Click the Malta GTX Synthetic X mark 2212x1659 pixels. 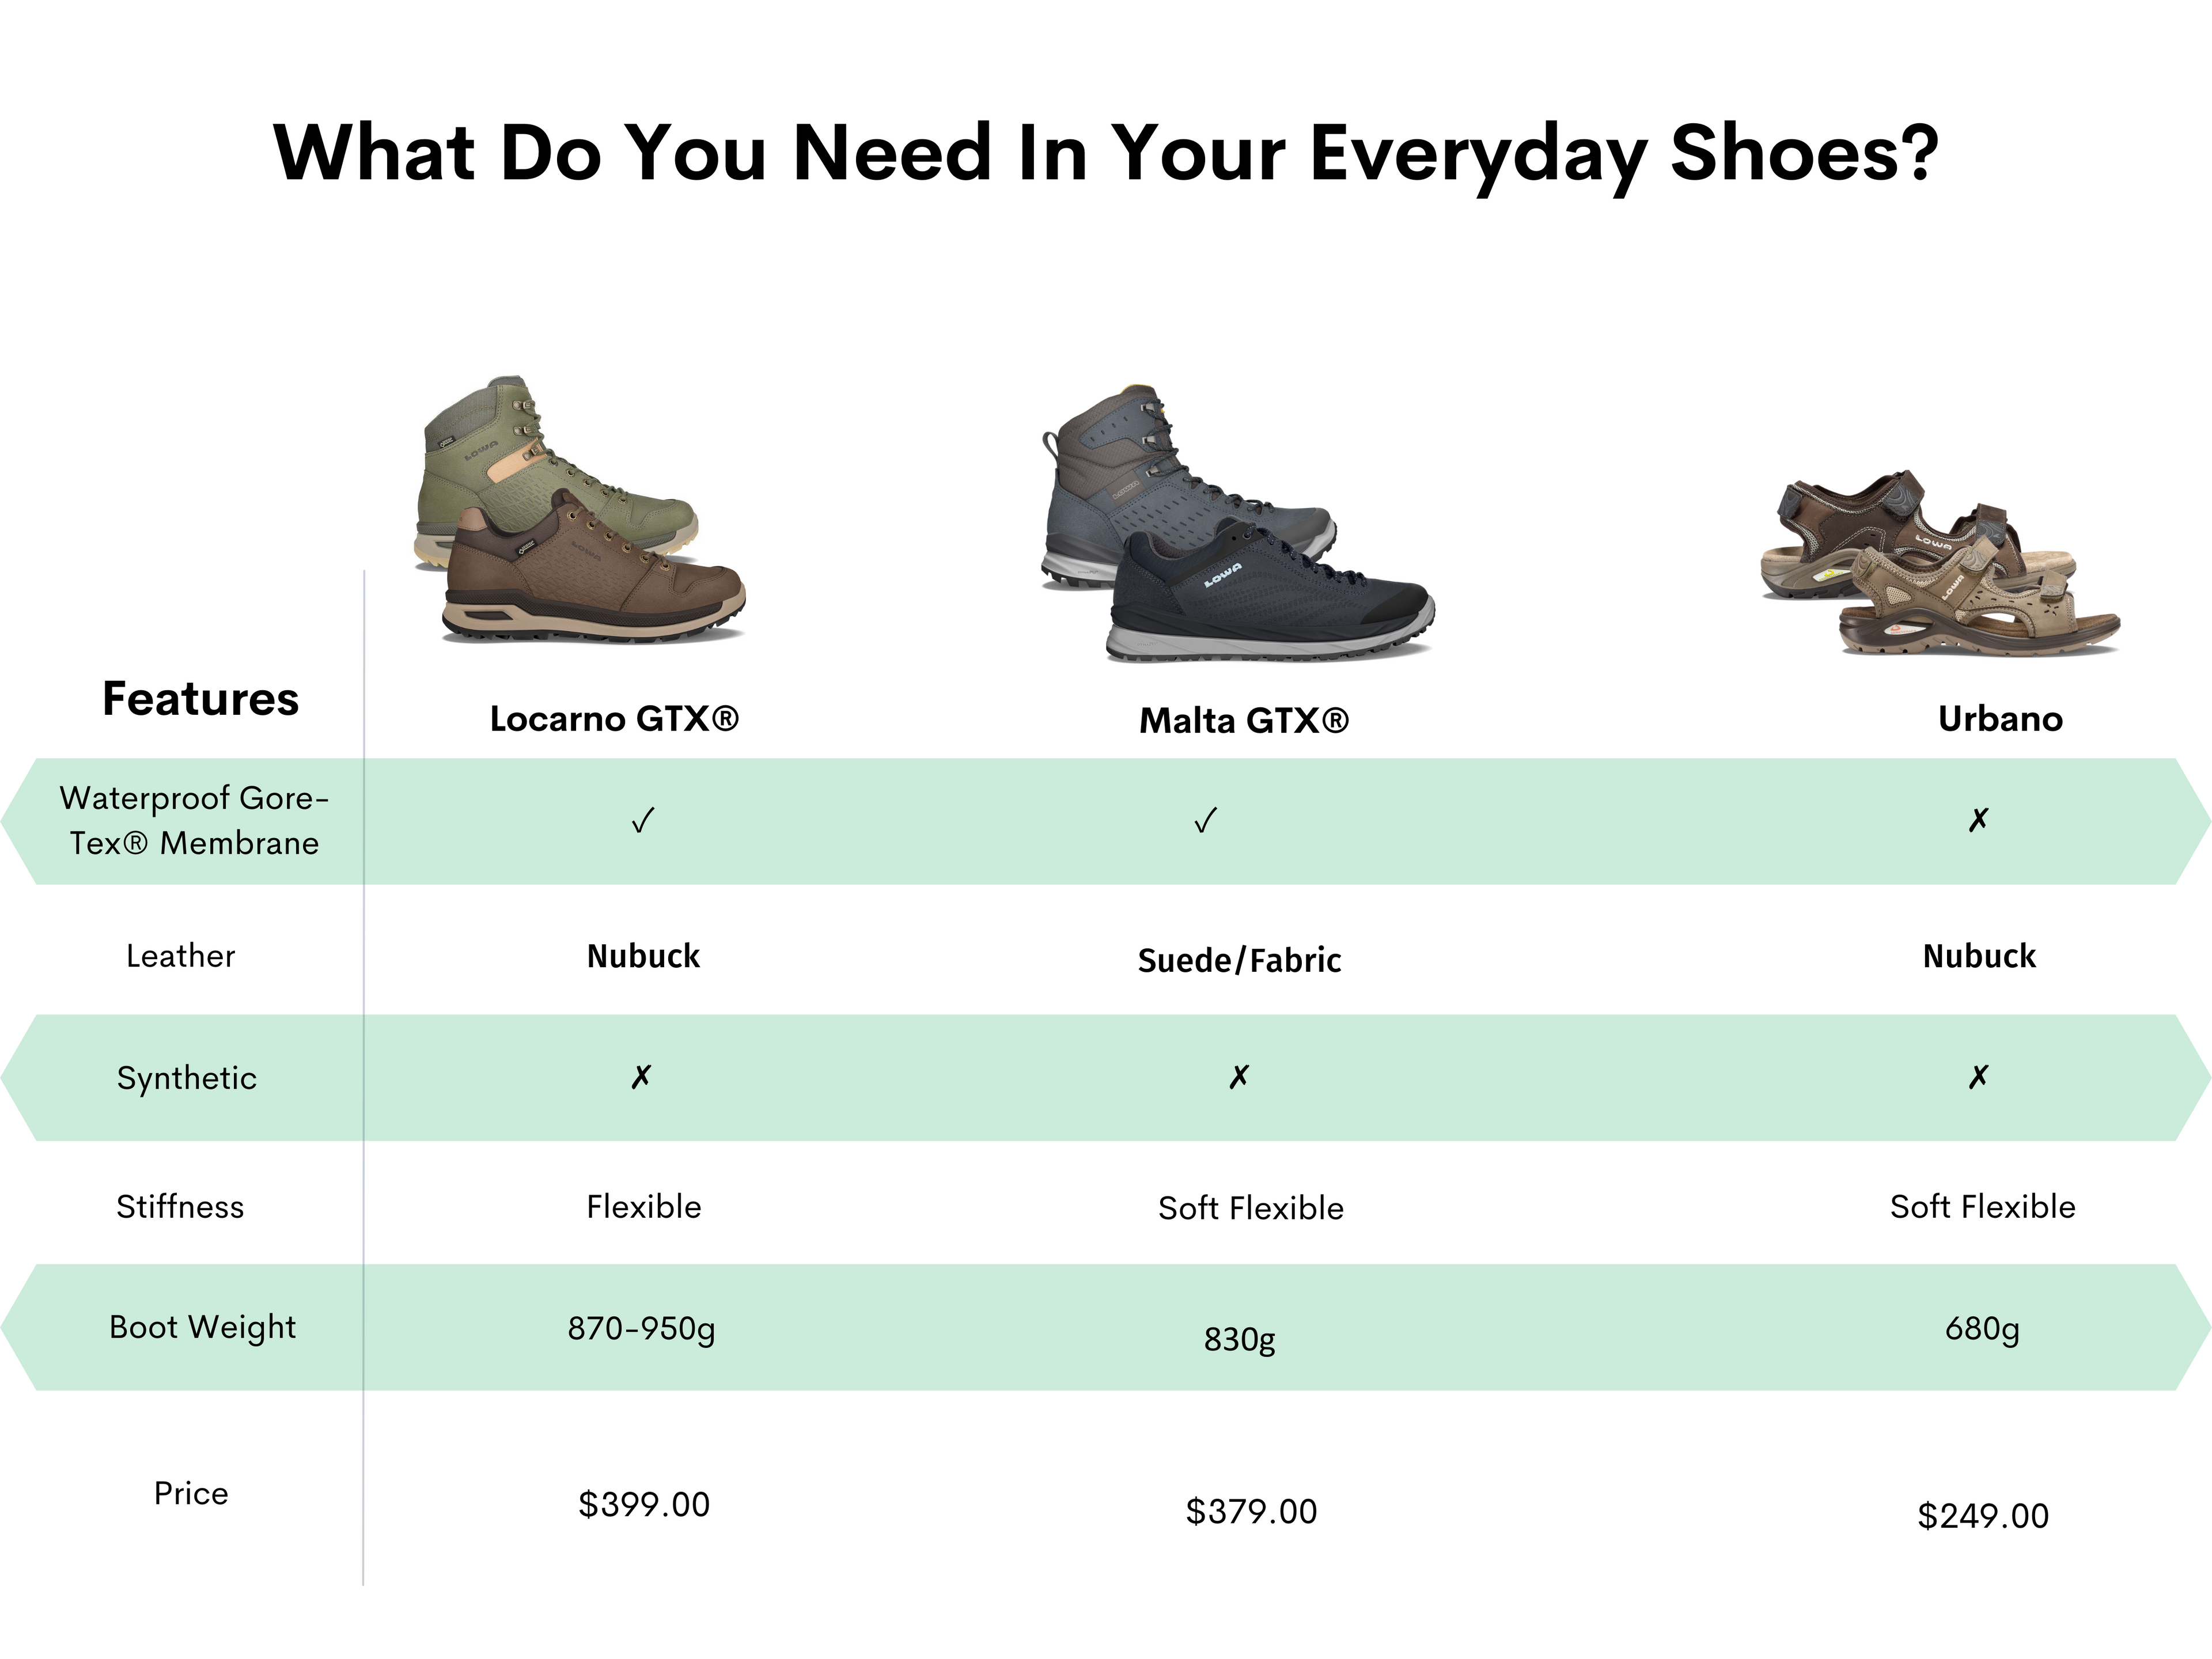[1239, 1077]
